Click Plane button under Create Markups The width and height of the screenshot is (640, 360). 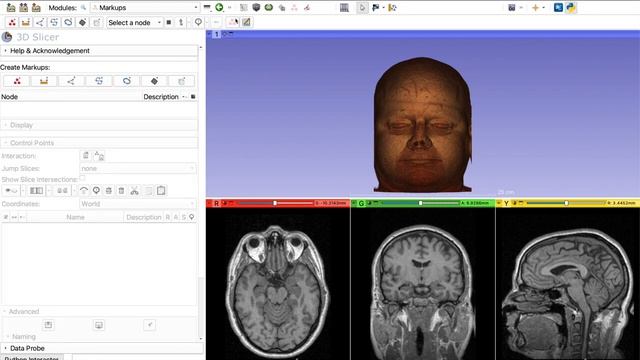point(154,81)
